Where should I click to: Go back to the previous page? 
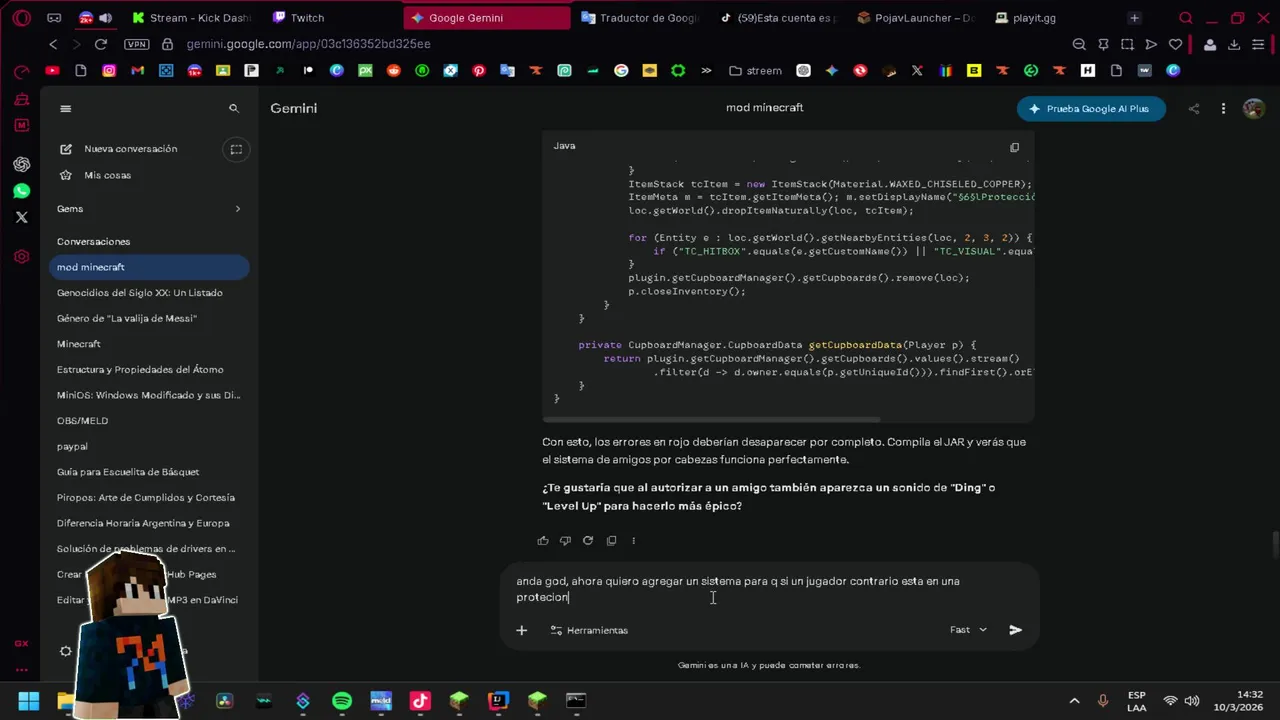pyautogui.click(x=53, y=44)
